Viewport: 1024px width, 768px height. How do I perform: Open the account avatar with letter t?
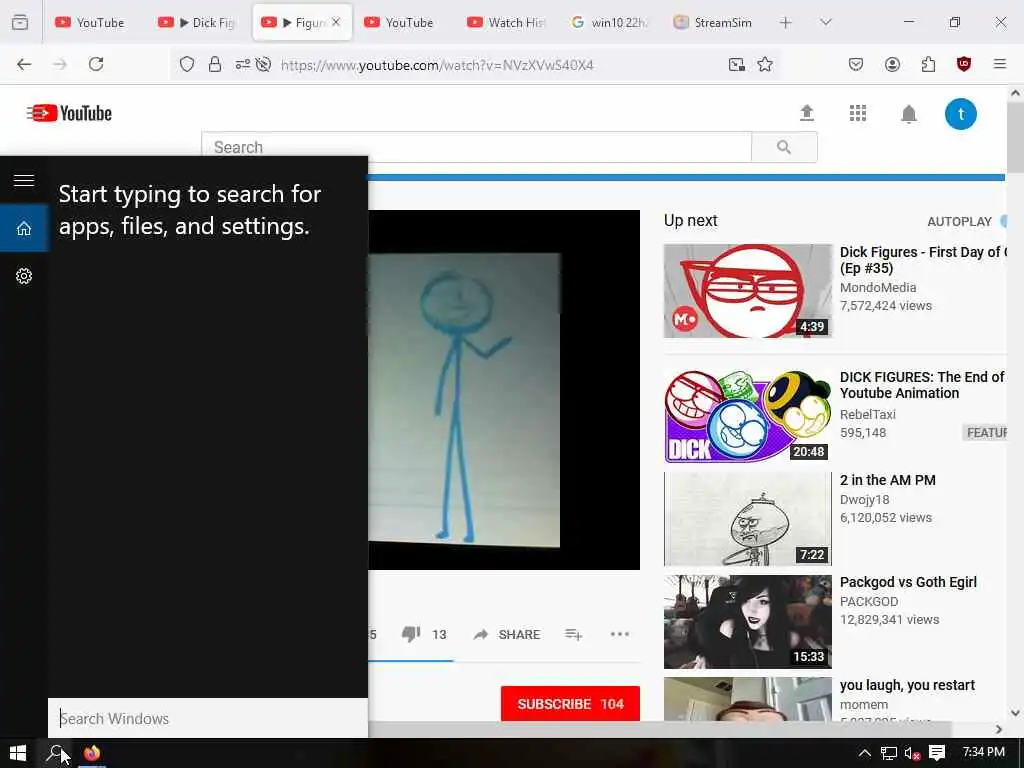pos(961,114)
